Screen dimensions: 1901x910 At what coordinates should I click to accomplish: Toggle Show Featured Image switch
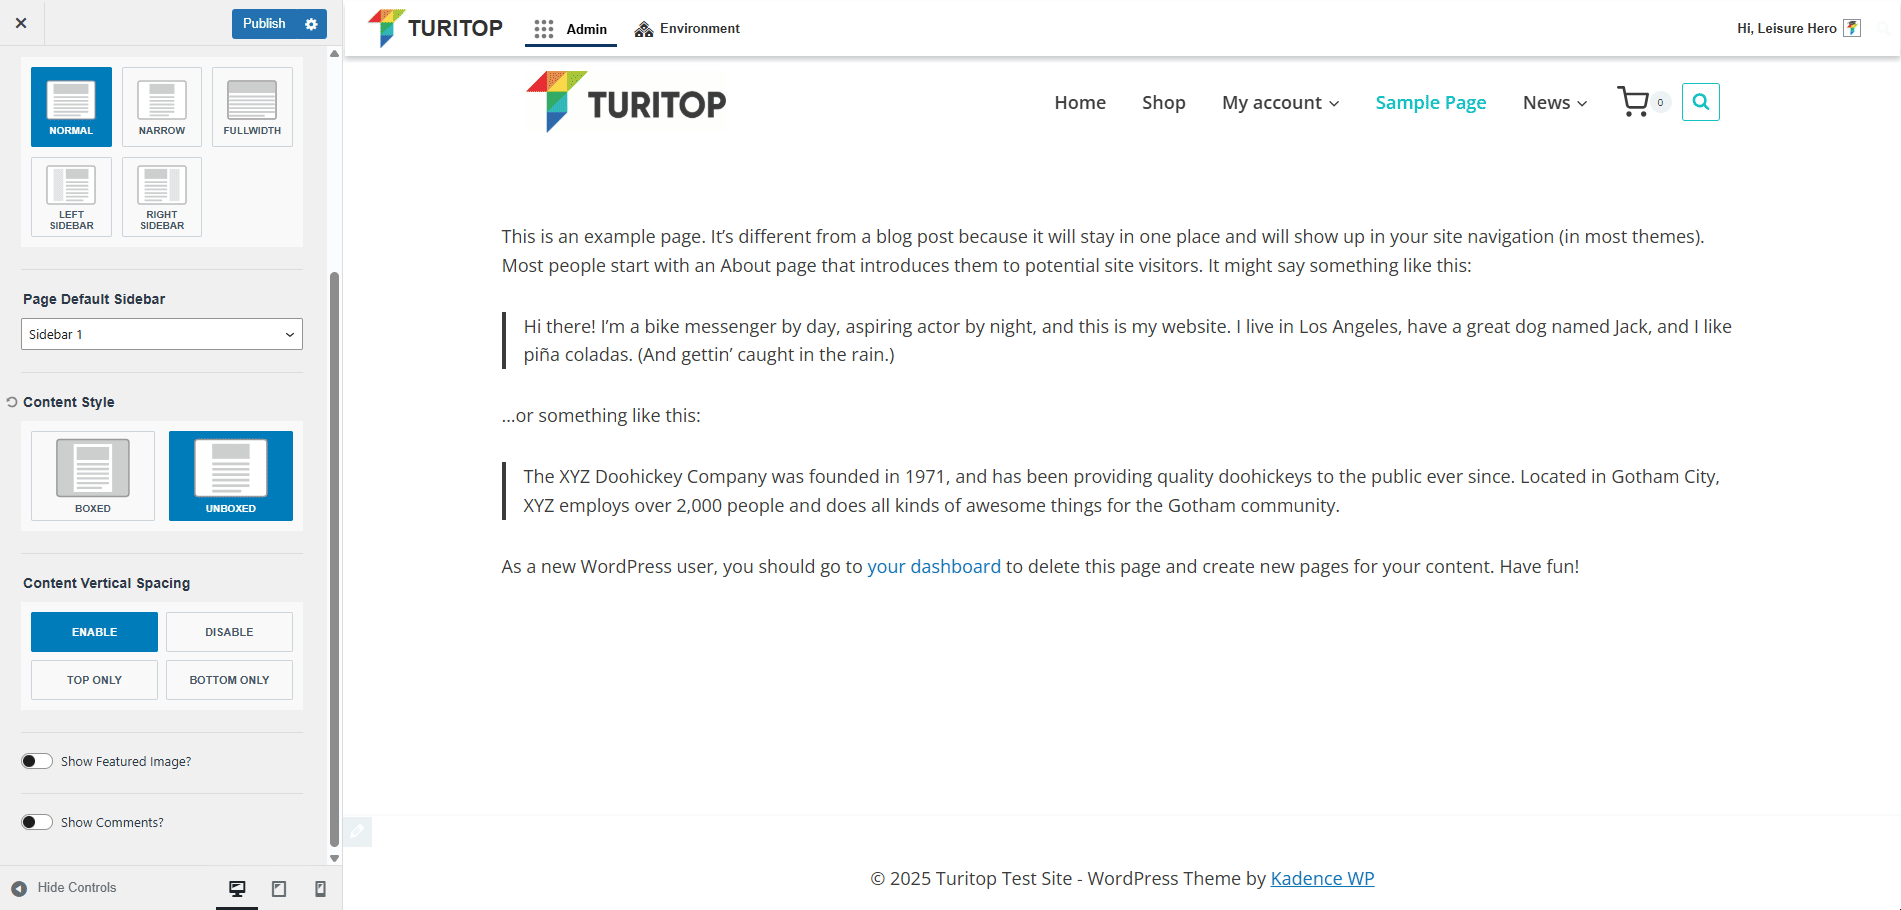[x=37, y=761]
